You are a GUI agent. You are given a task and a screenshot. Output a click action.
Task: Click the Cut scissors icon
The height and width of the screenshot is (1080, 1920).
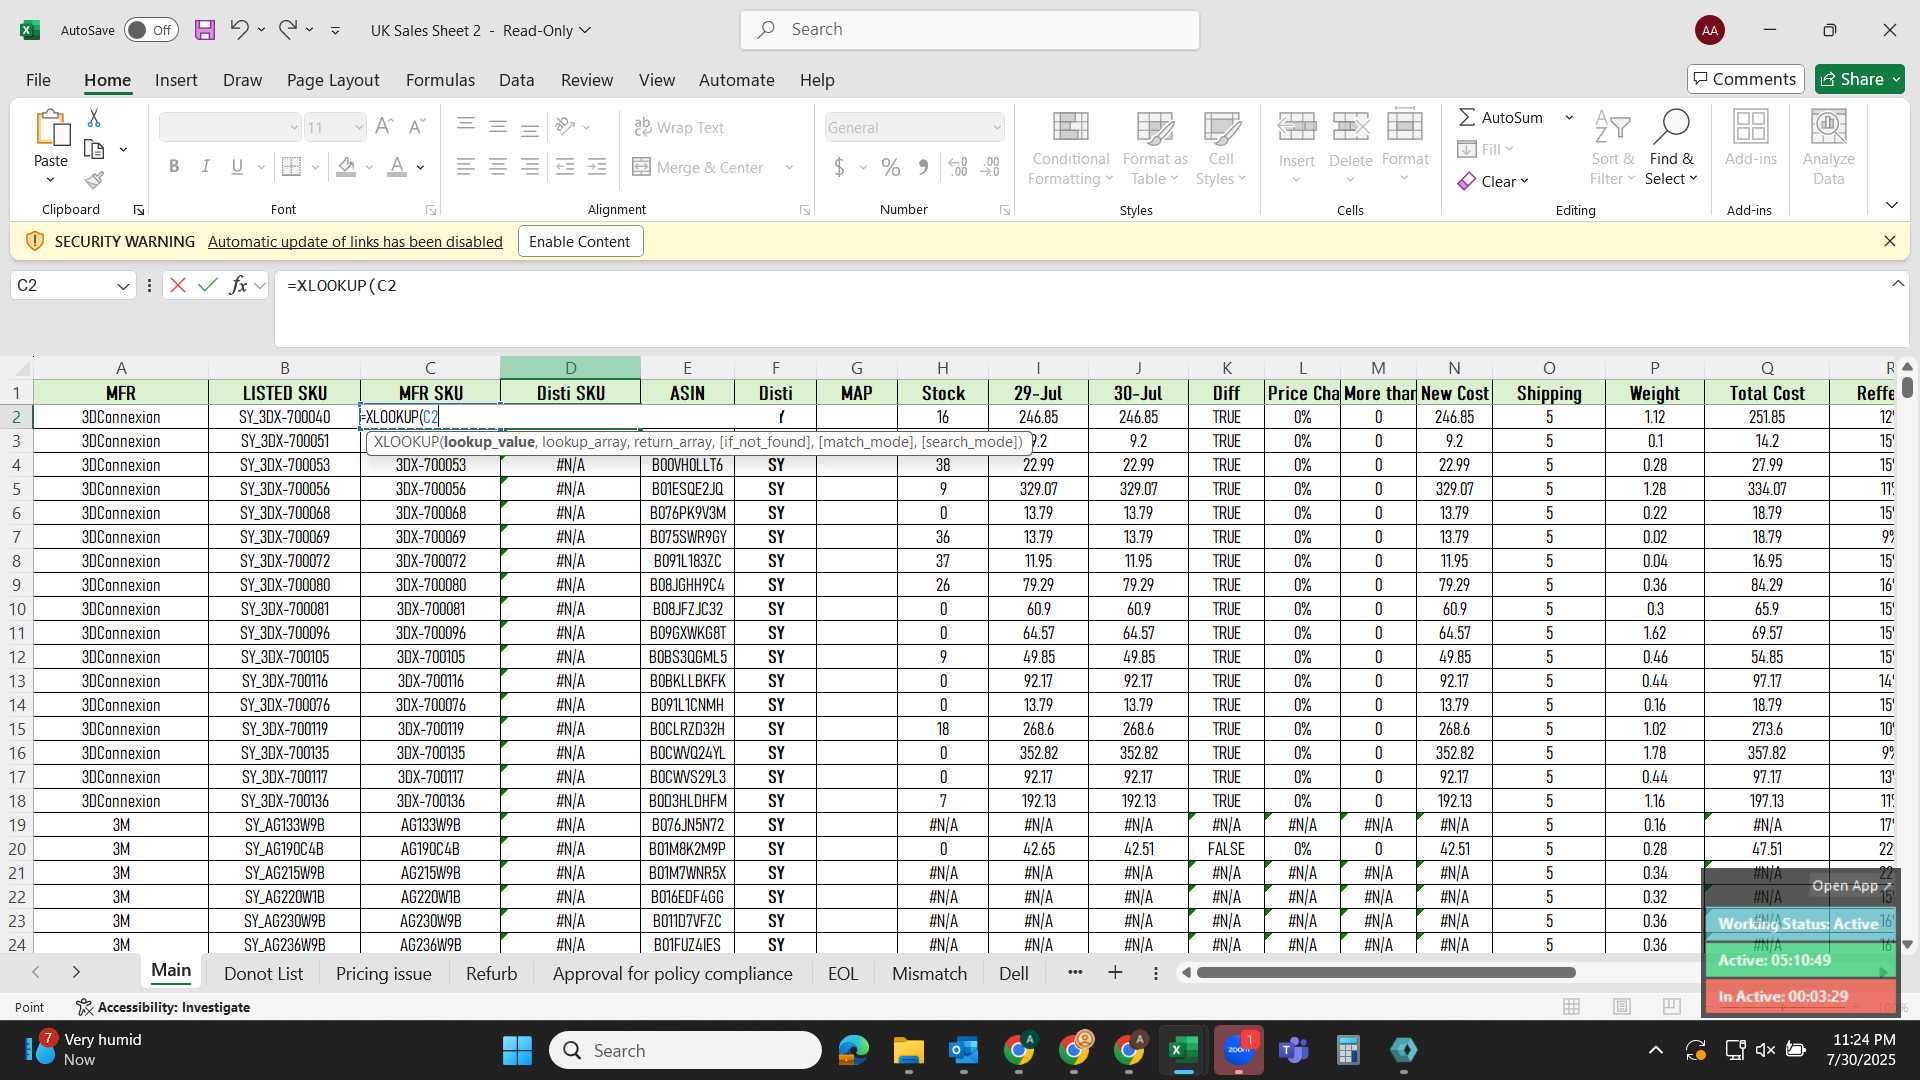click(x=94, y=118)
